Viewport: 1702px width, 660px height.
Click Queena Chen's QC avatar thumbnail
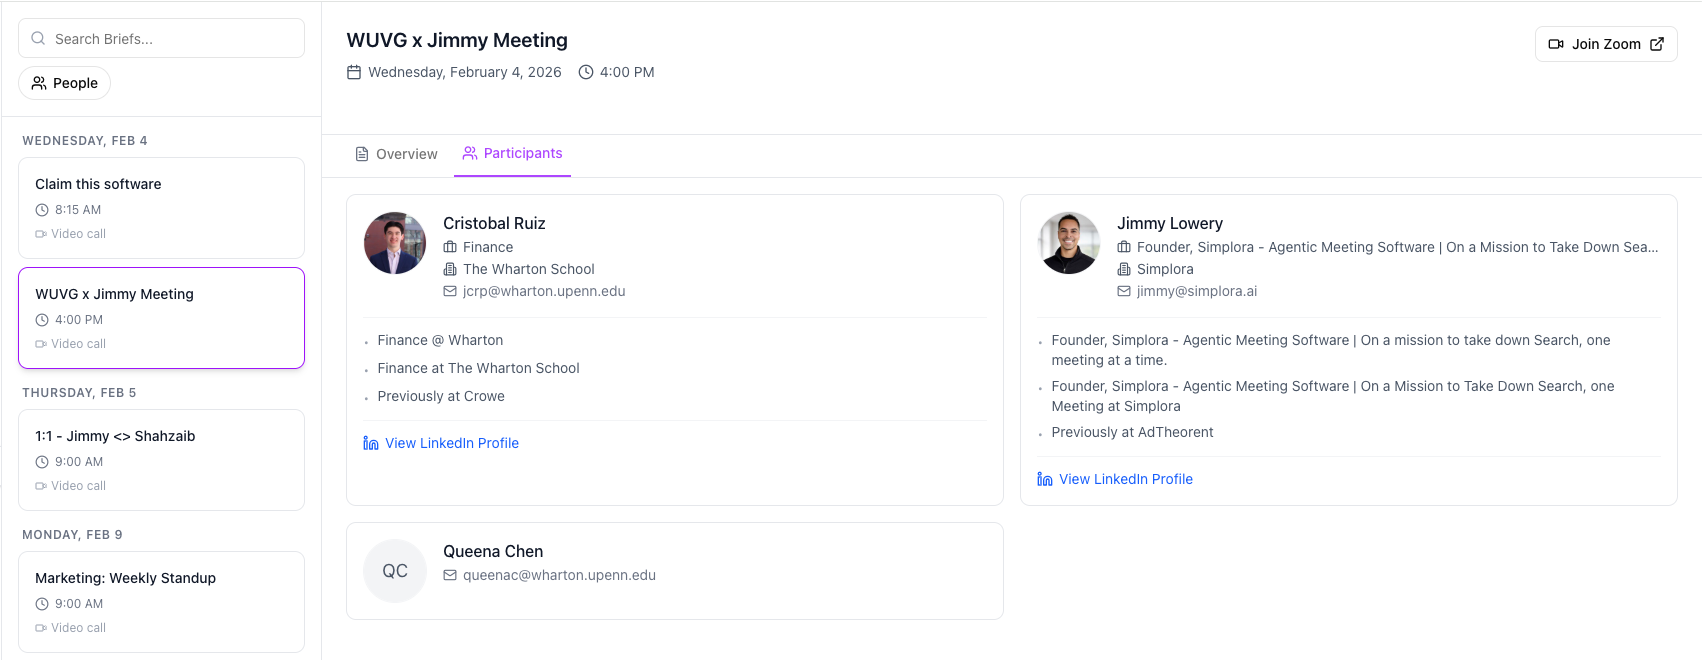click(x=394, y=570)
